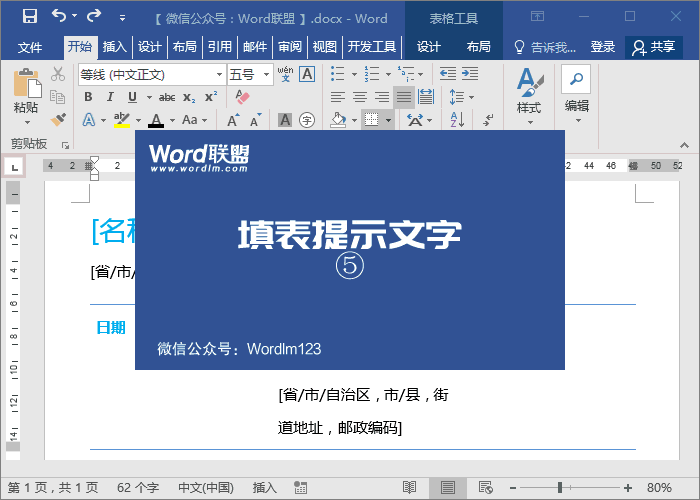Open the 邮件 ribbon tab
The height and width of the screenshot is (500, 700).
(255, 47)
